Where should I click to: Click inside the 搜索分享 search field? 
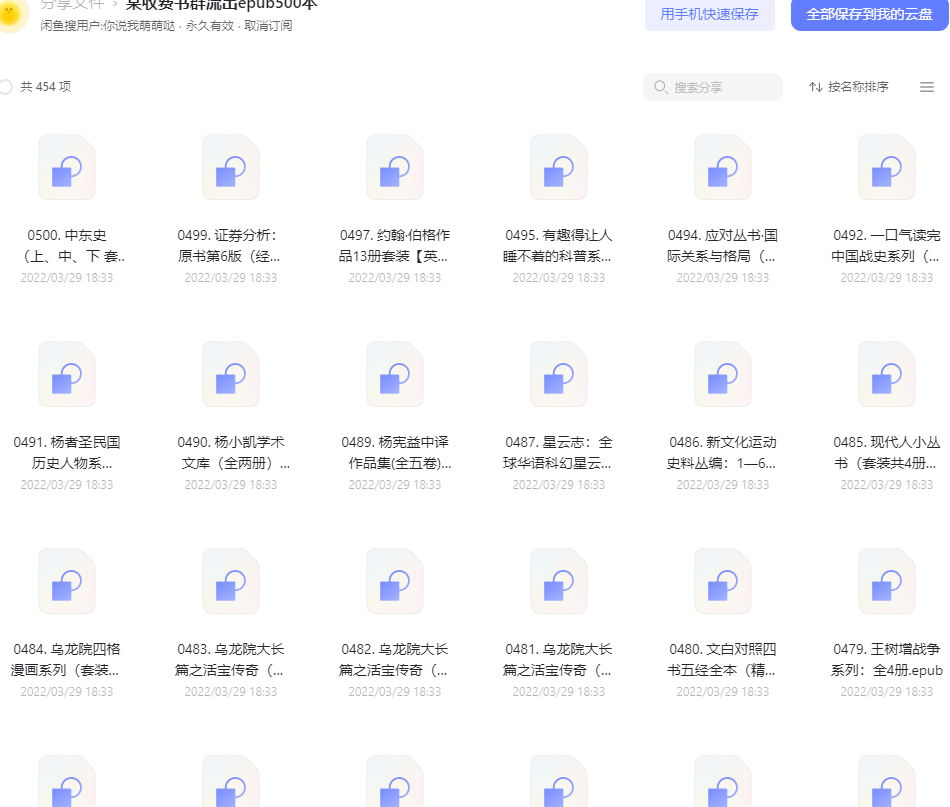pos(712,87)
